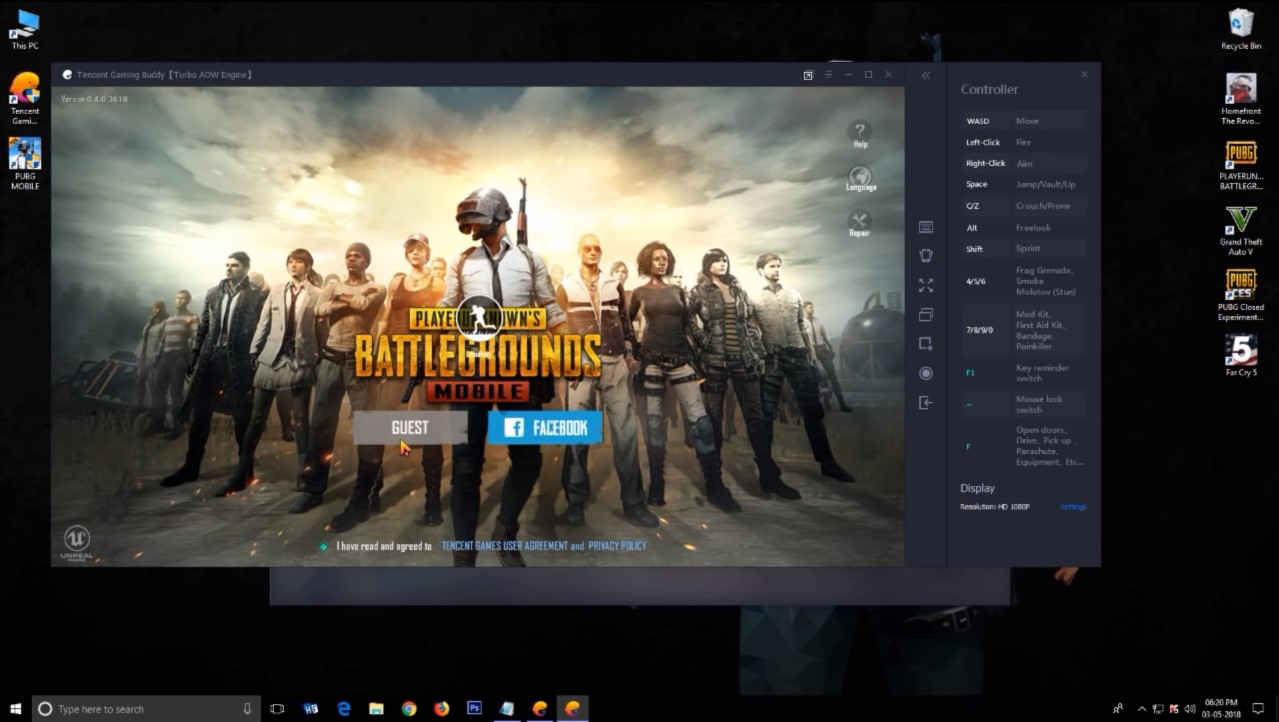Open Photoshop from the taskbar

click(x=474, y=708)
